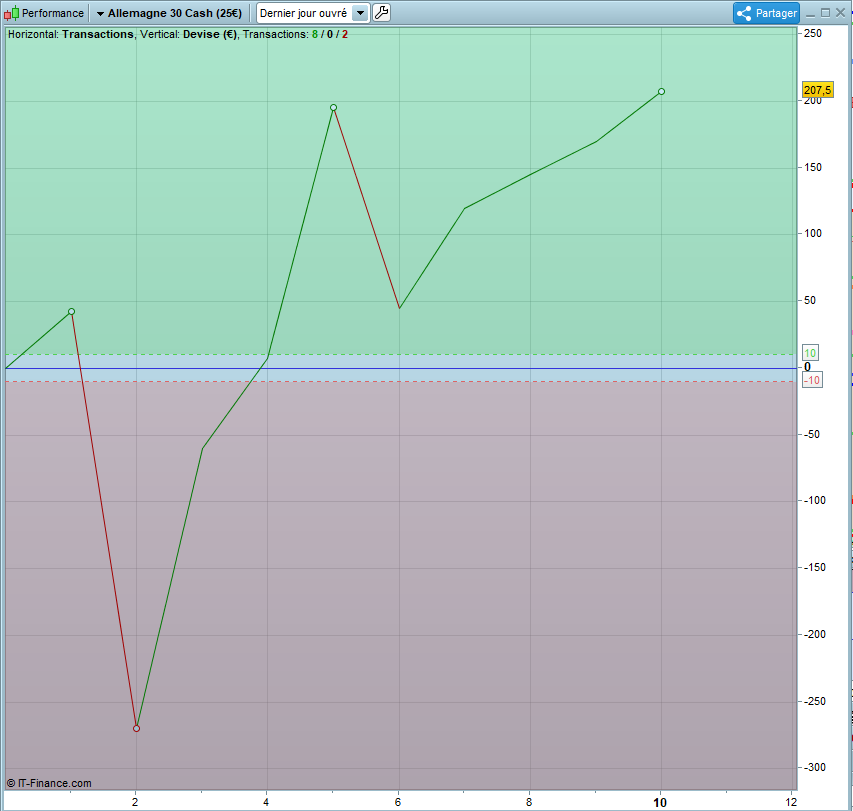Click the Performance candlestick icon
853x811 pixels.
(x=11, y=13)
